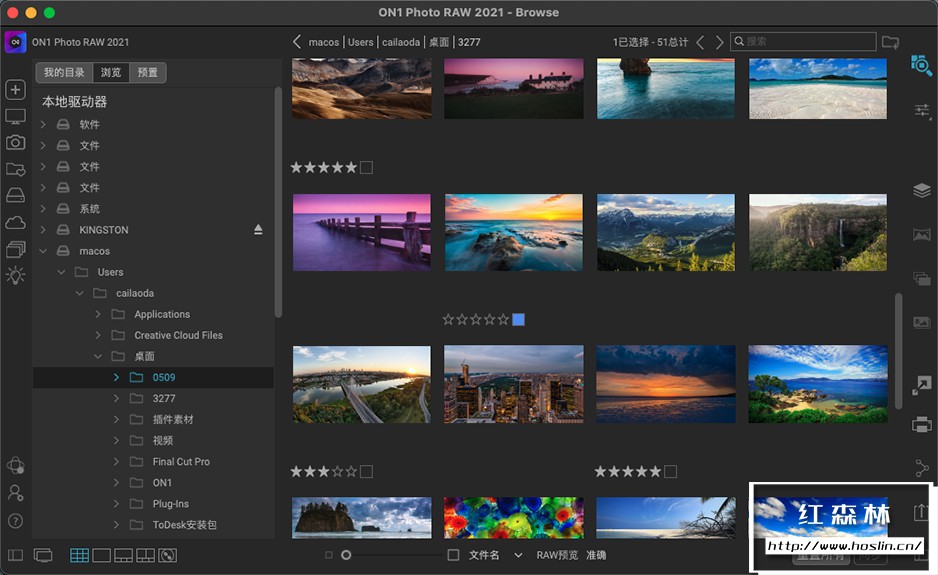Viewport: 938px width, 575px height.
Task: Switch to grid thumbnail view
Action: (x=79, y=555)
